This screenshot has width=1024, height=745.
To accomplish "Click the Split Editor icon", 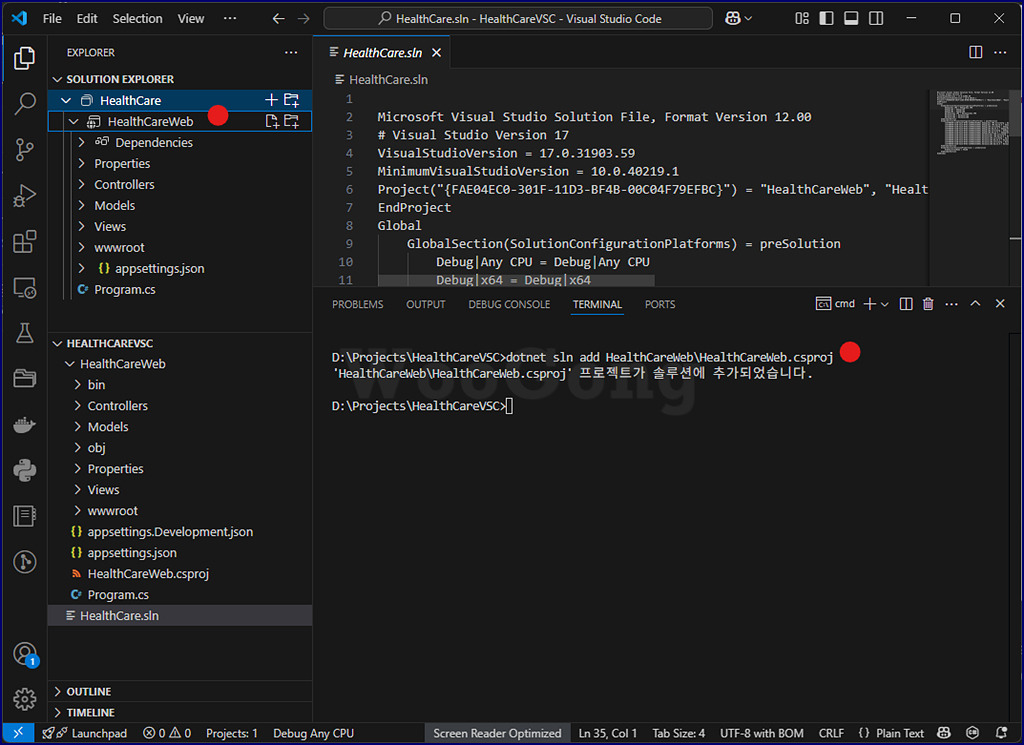I will tap(975, 52).
